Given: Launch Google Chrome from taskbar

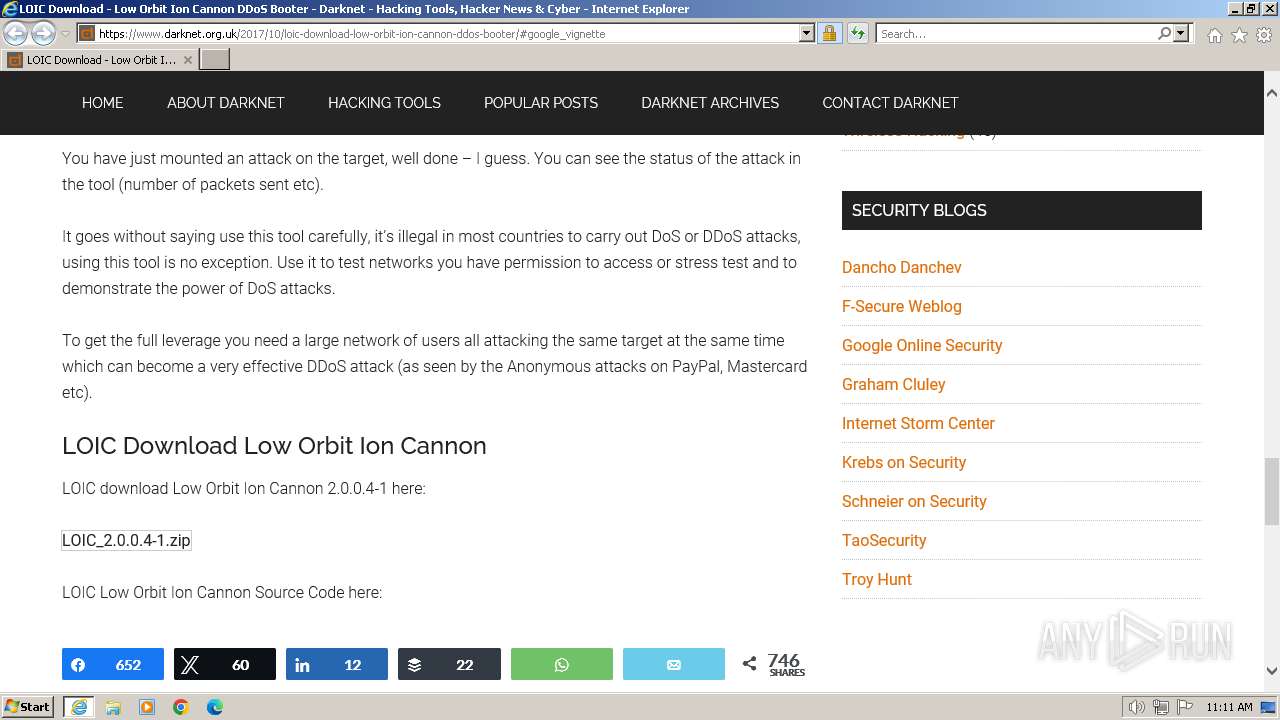Looking at the screenshot, I should click(181, 707).
